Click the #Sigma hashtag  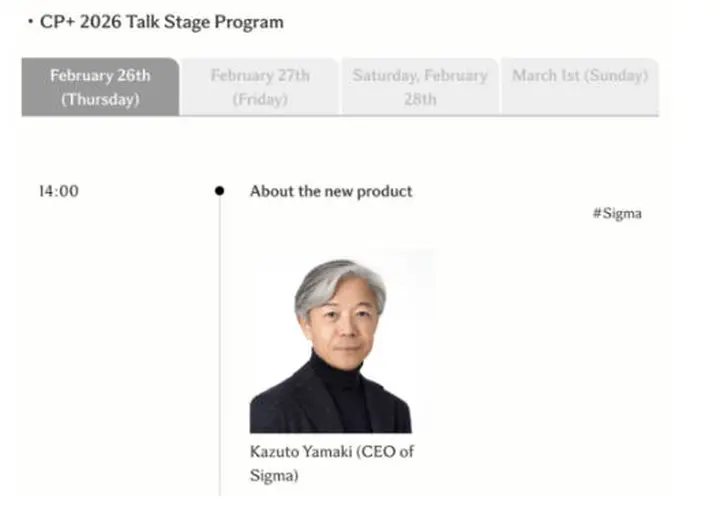pos(616,213)
